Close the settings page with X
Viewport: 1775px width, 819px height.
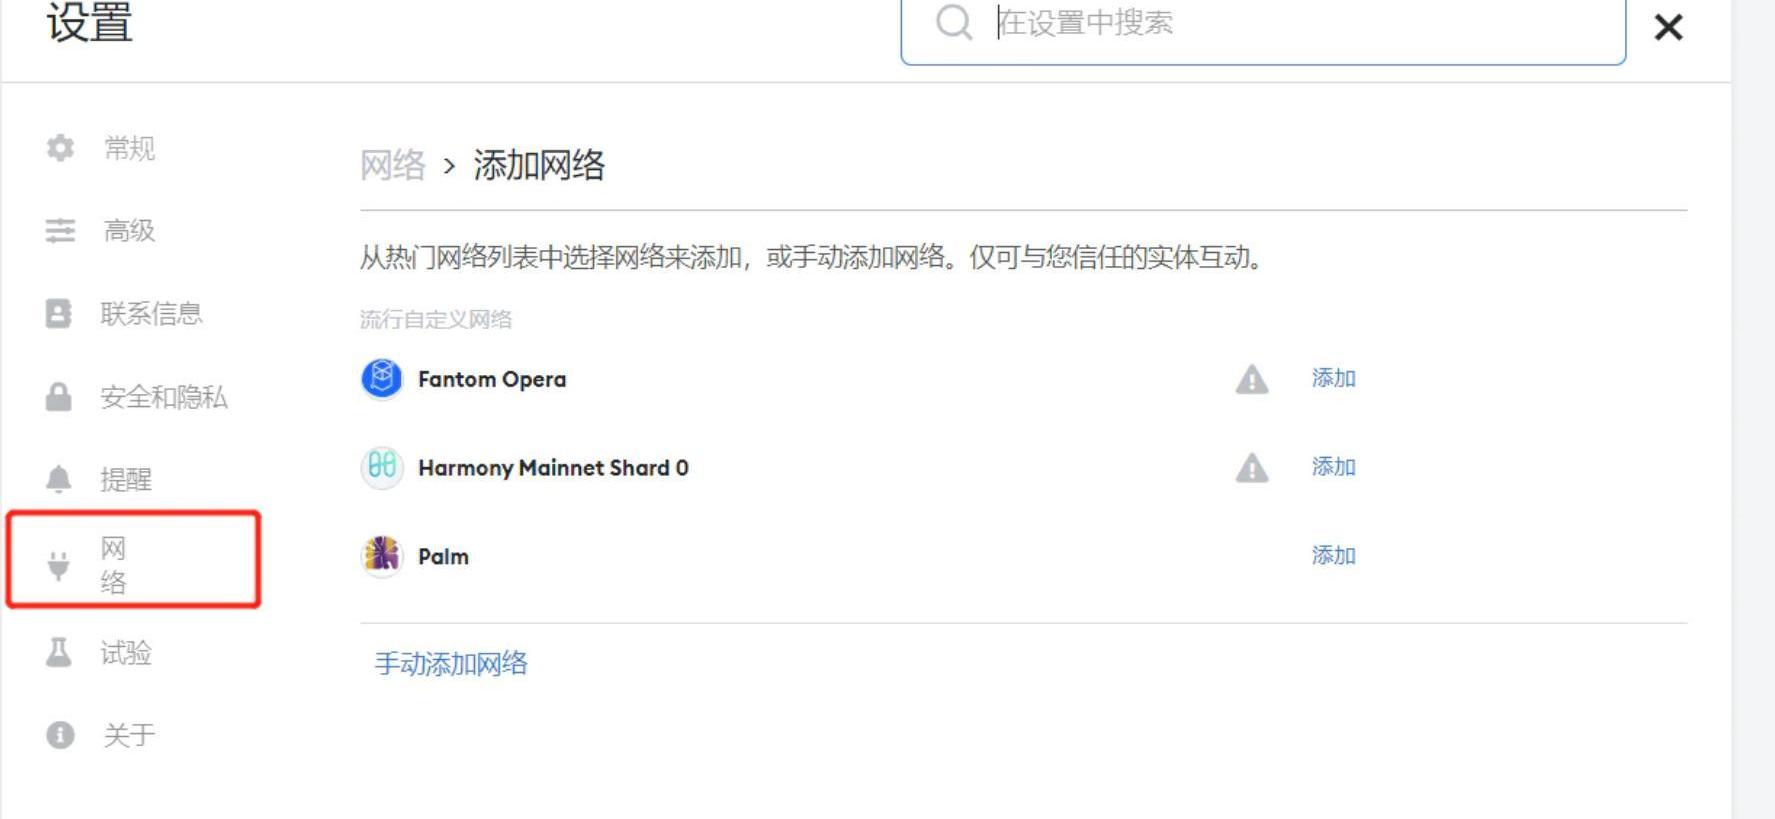(1668, 27)
